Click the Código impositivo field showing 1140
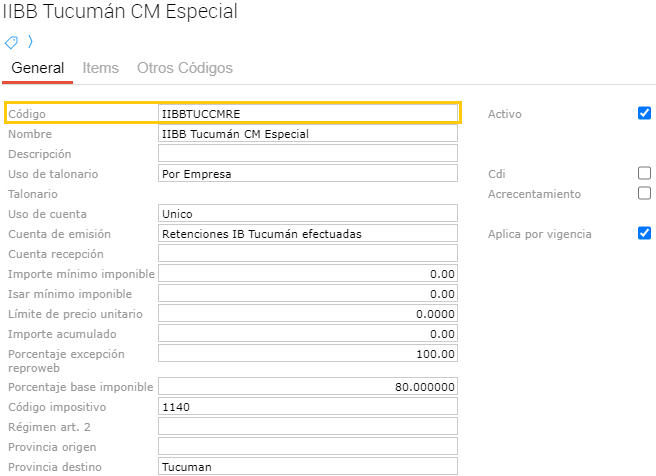 [x=307, y=407]
